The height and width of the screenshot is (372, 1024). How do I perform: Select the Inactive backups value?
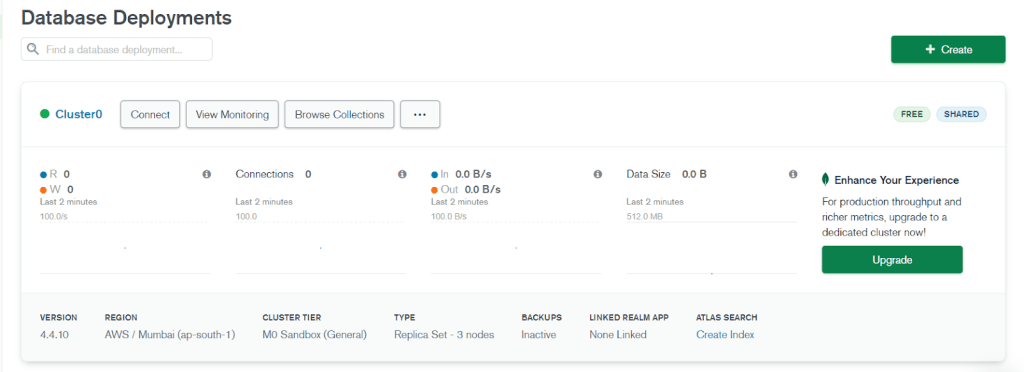click(x=539, y=335)
